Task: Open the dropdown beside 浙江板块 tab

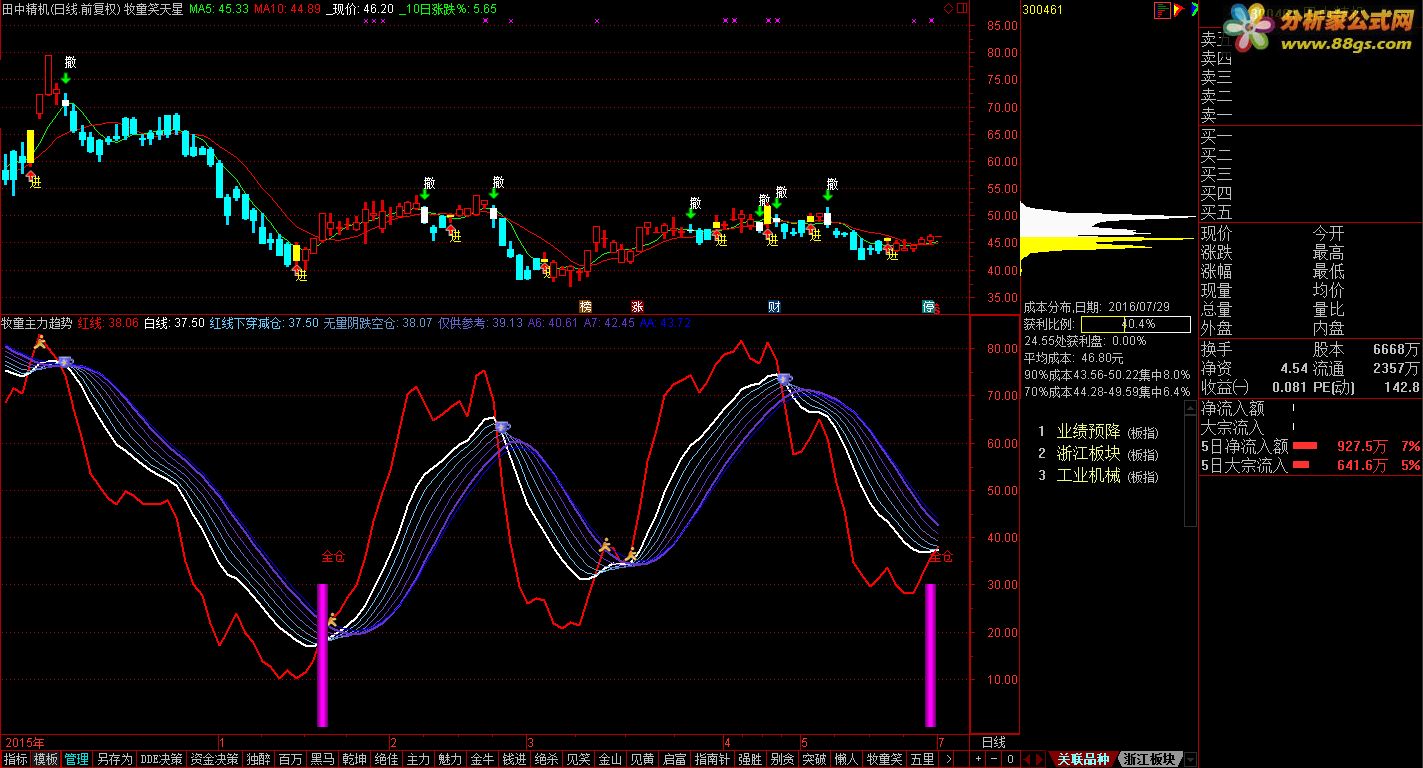Action: 1190,759
